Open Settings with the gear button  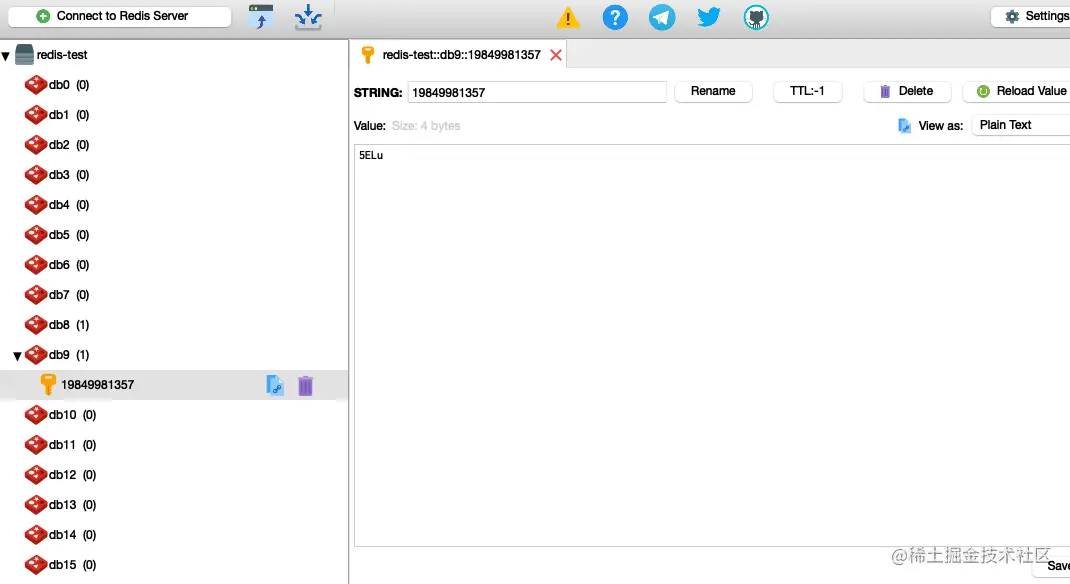coord(1032,16)
